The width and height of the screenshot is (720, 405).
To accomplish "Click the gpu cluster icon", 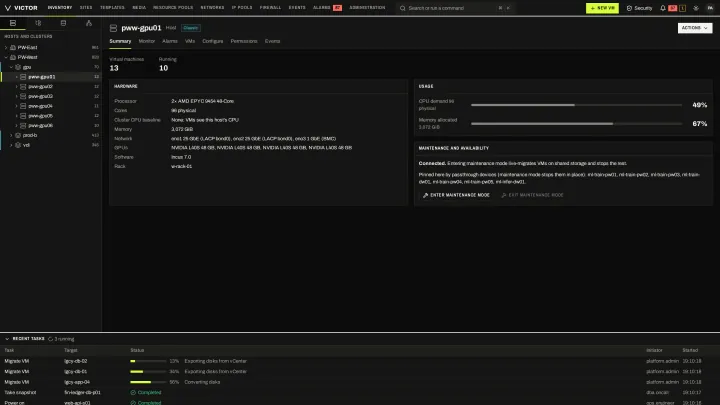I will tap(18, 67).
